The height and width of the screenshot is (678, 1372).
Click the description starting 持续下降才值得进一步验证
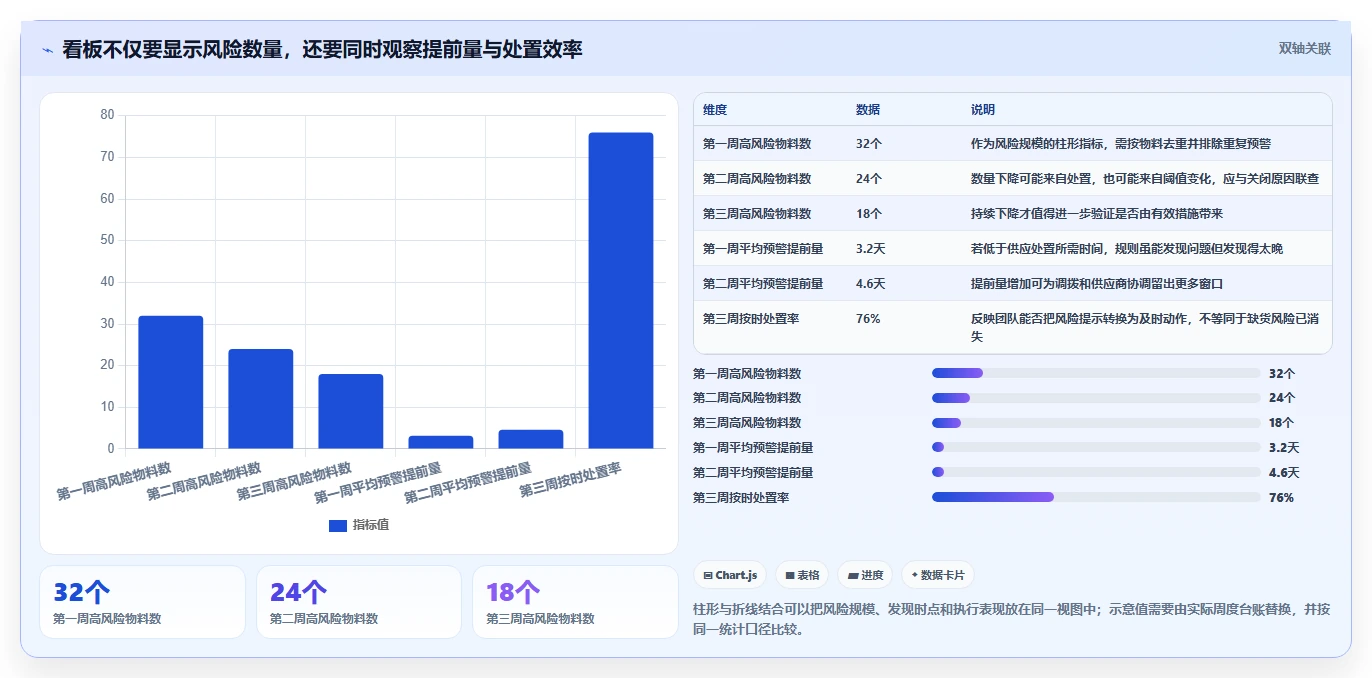1097,214
